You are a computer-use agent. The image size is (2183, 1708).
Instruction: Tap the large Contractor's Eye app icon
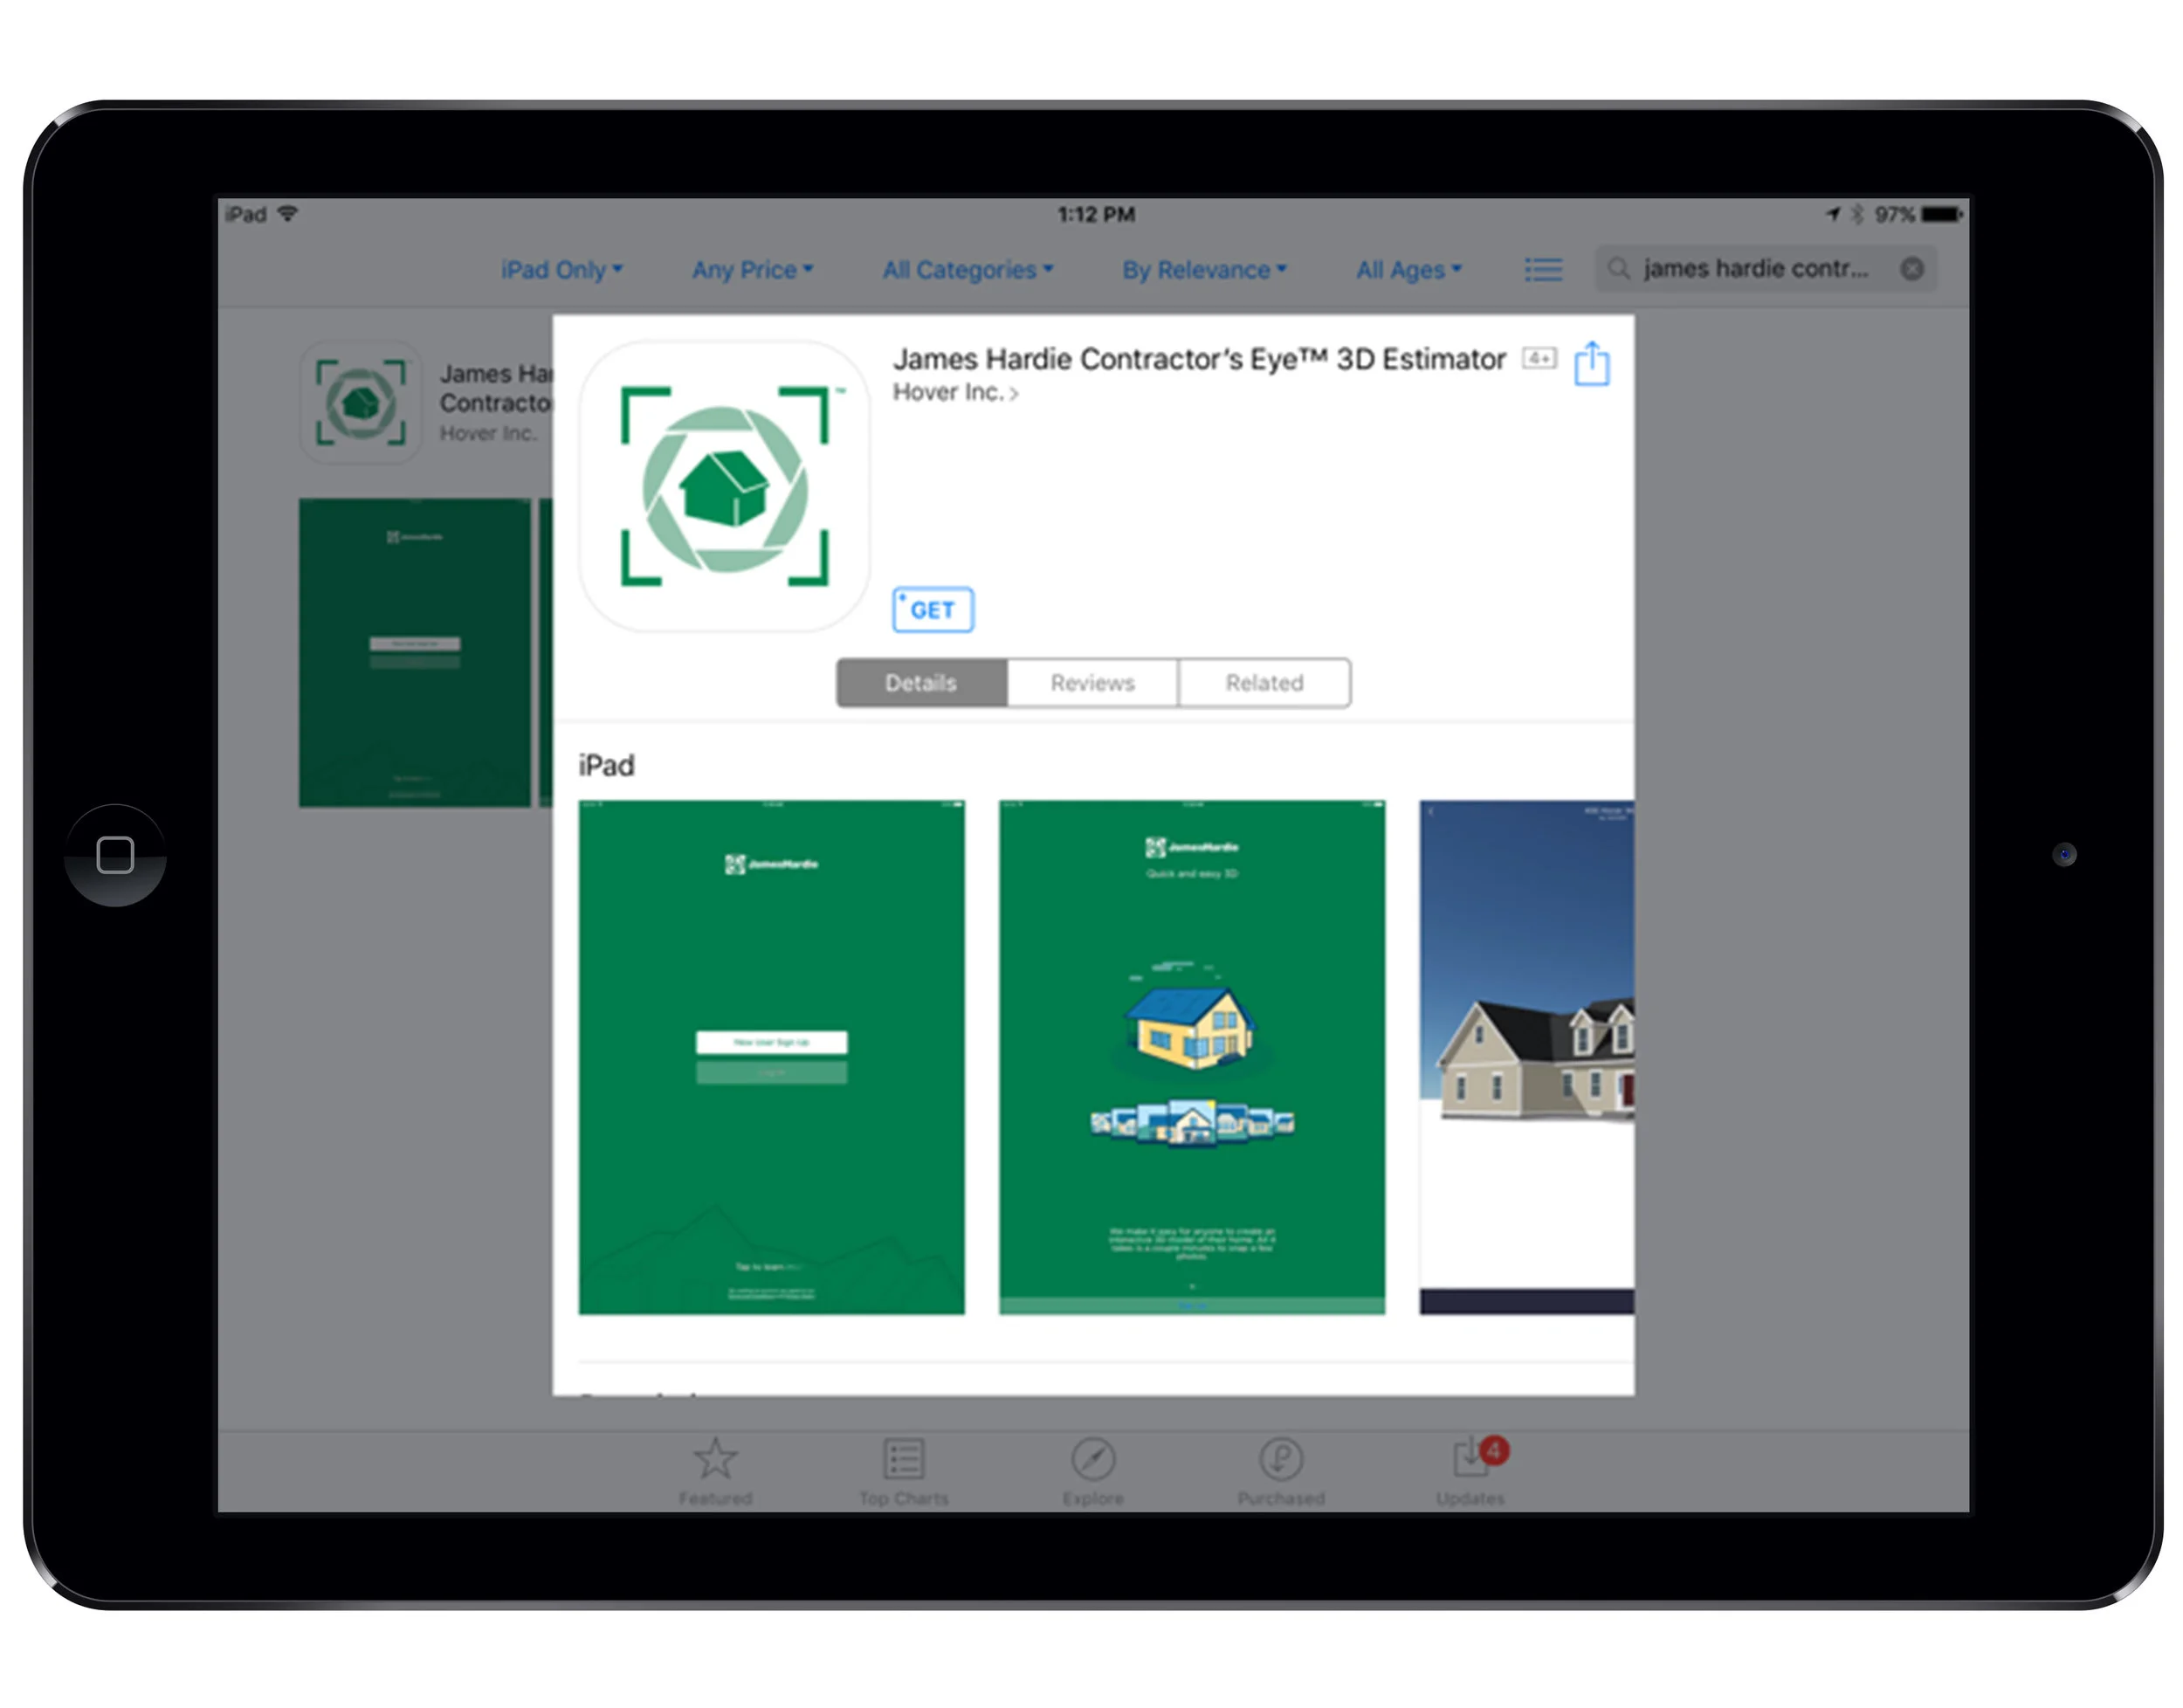click(724, 486)
